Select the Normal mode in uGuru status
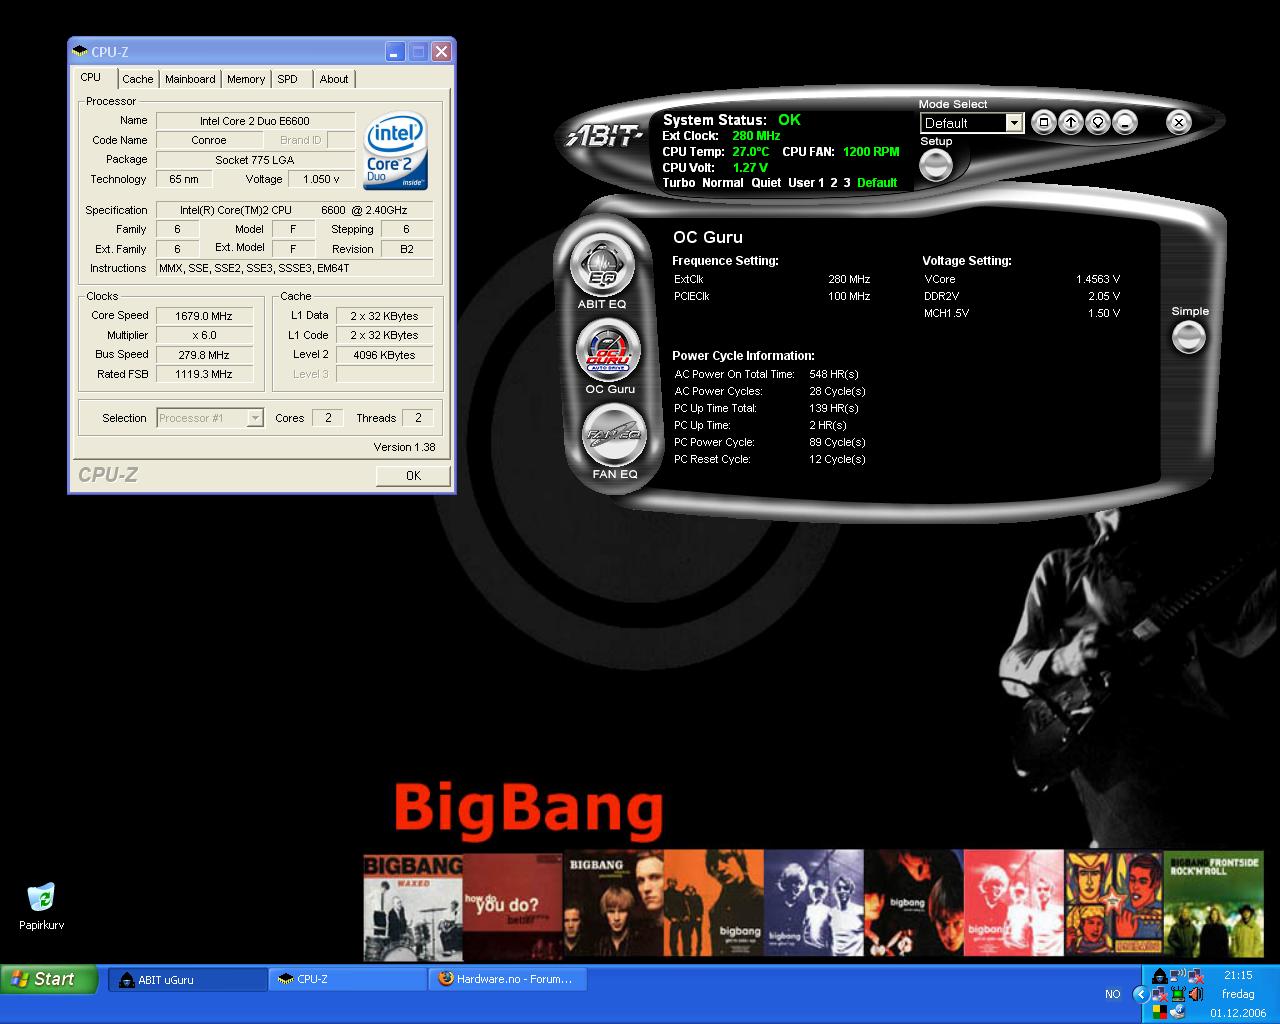Viewport: 1280px width, 1024px height. (723, 183)
